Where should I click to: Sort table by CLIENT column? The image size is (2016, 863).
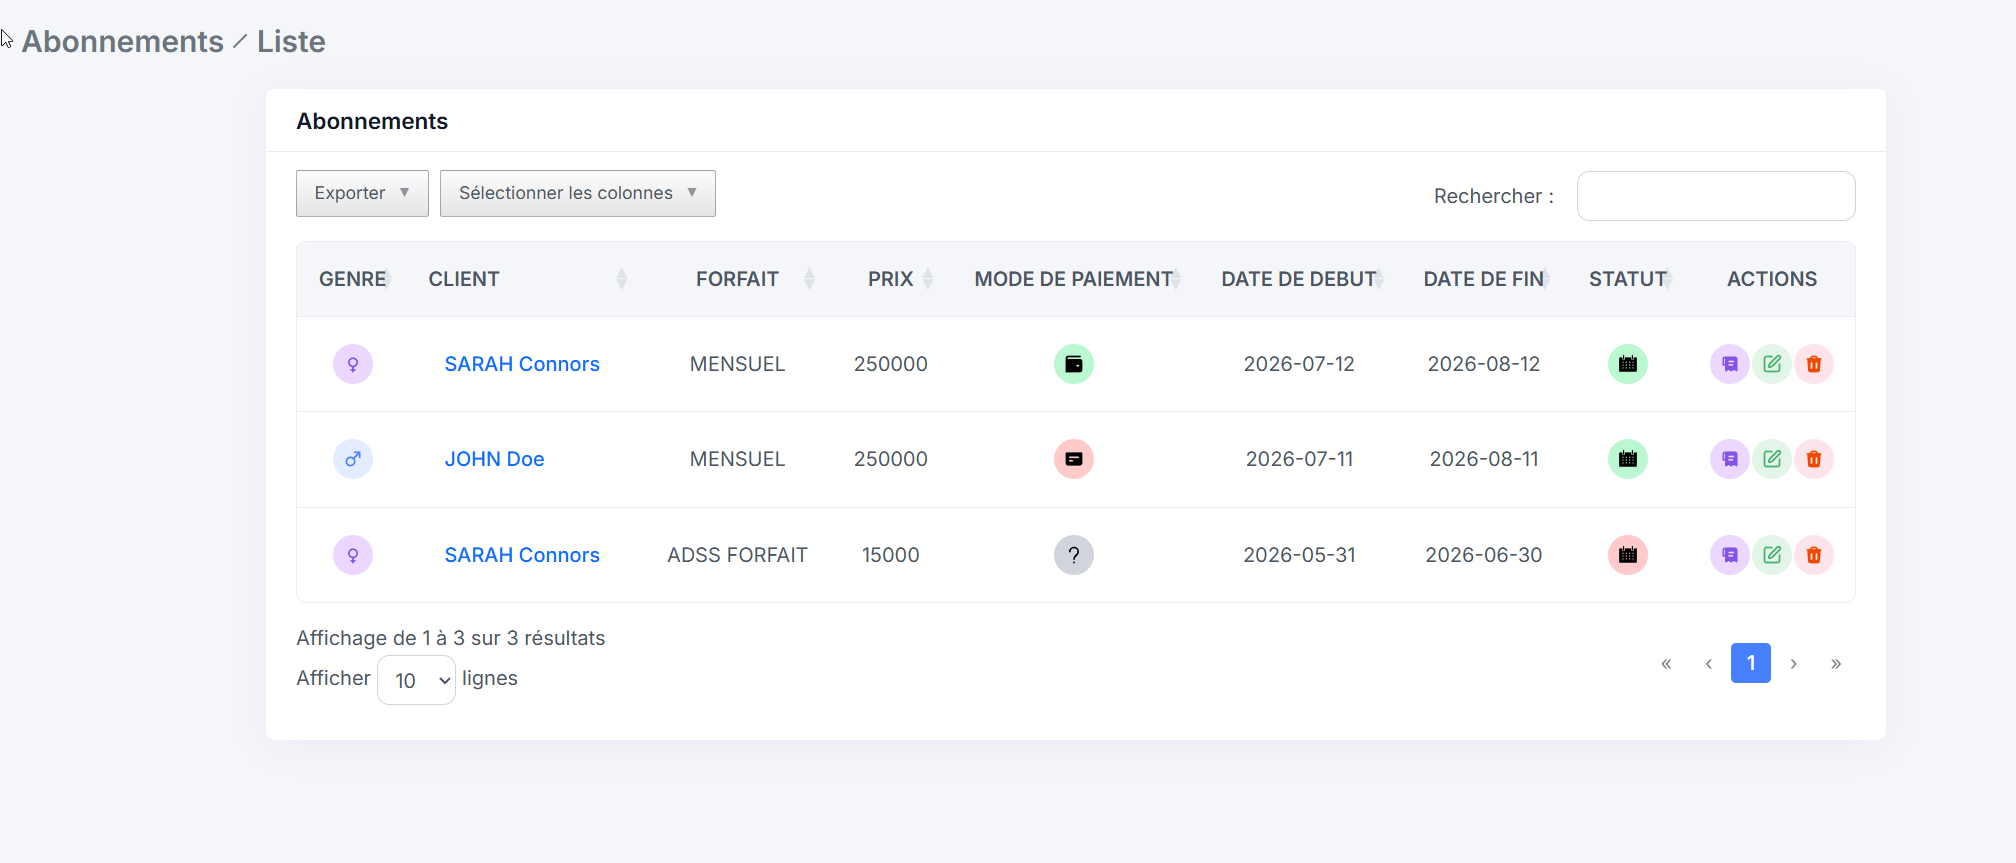click(x=528, y=279)
